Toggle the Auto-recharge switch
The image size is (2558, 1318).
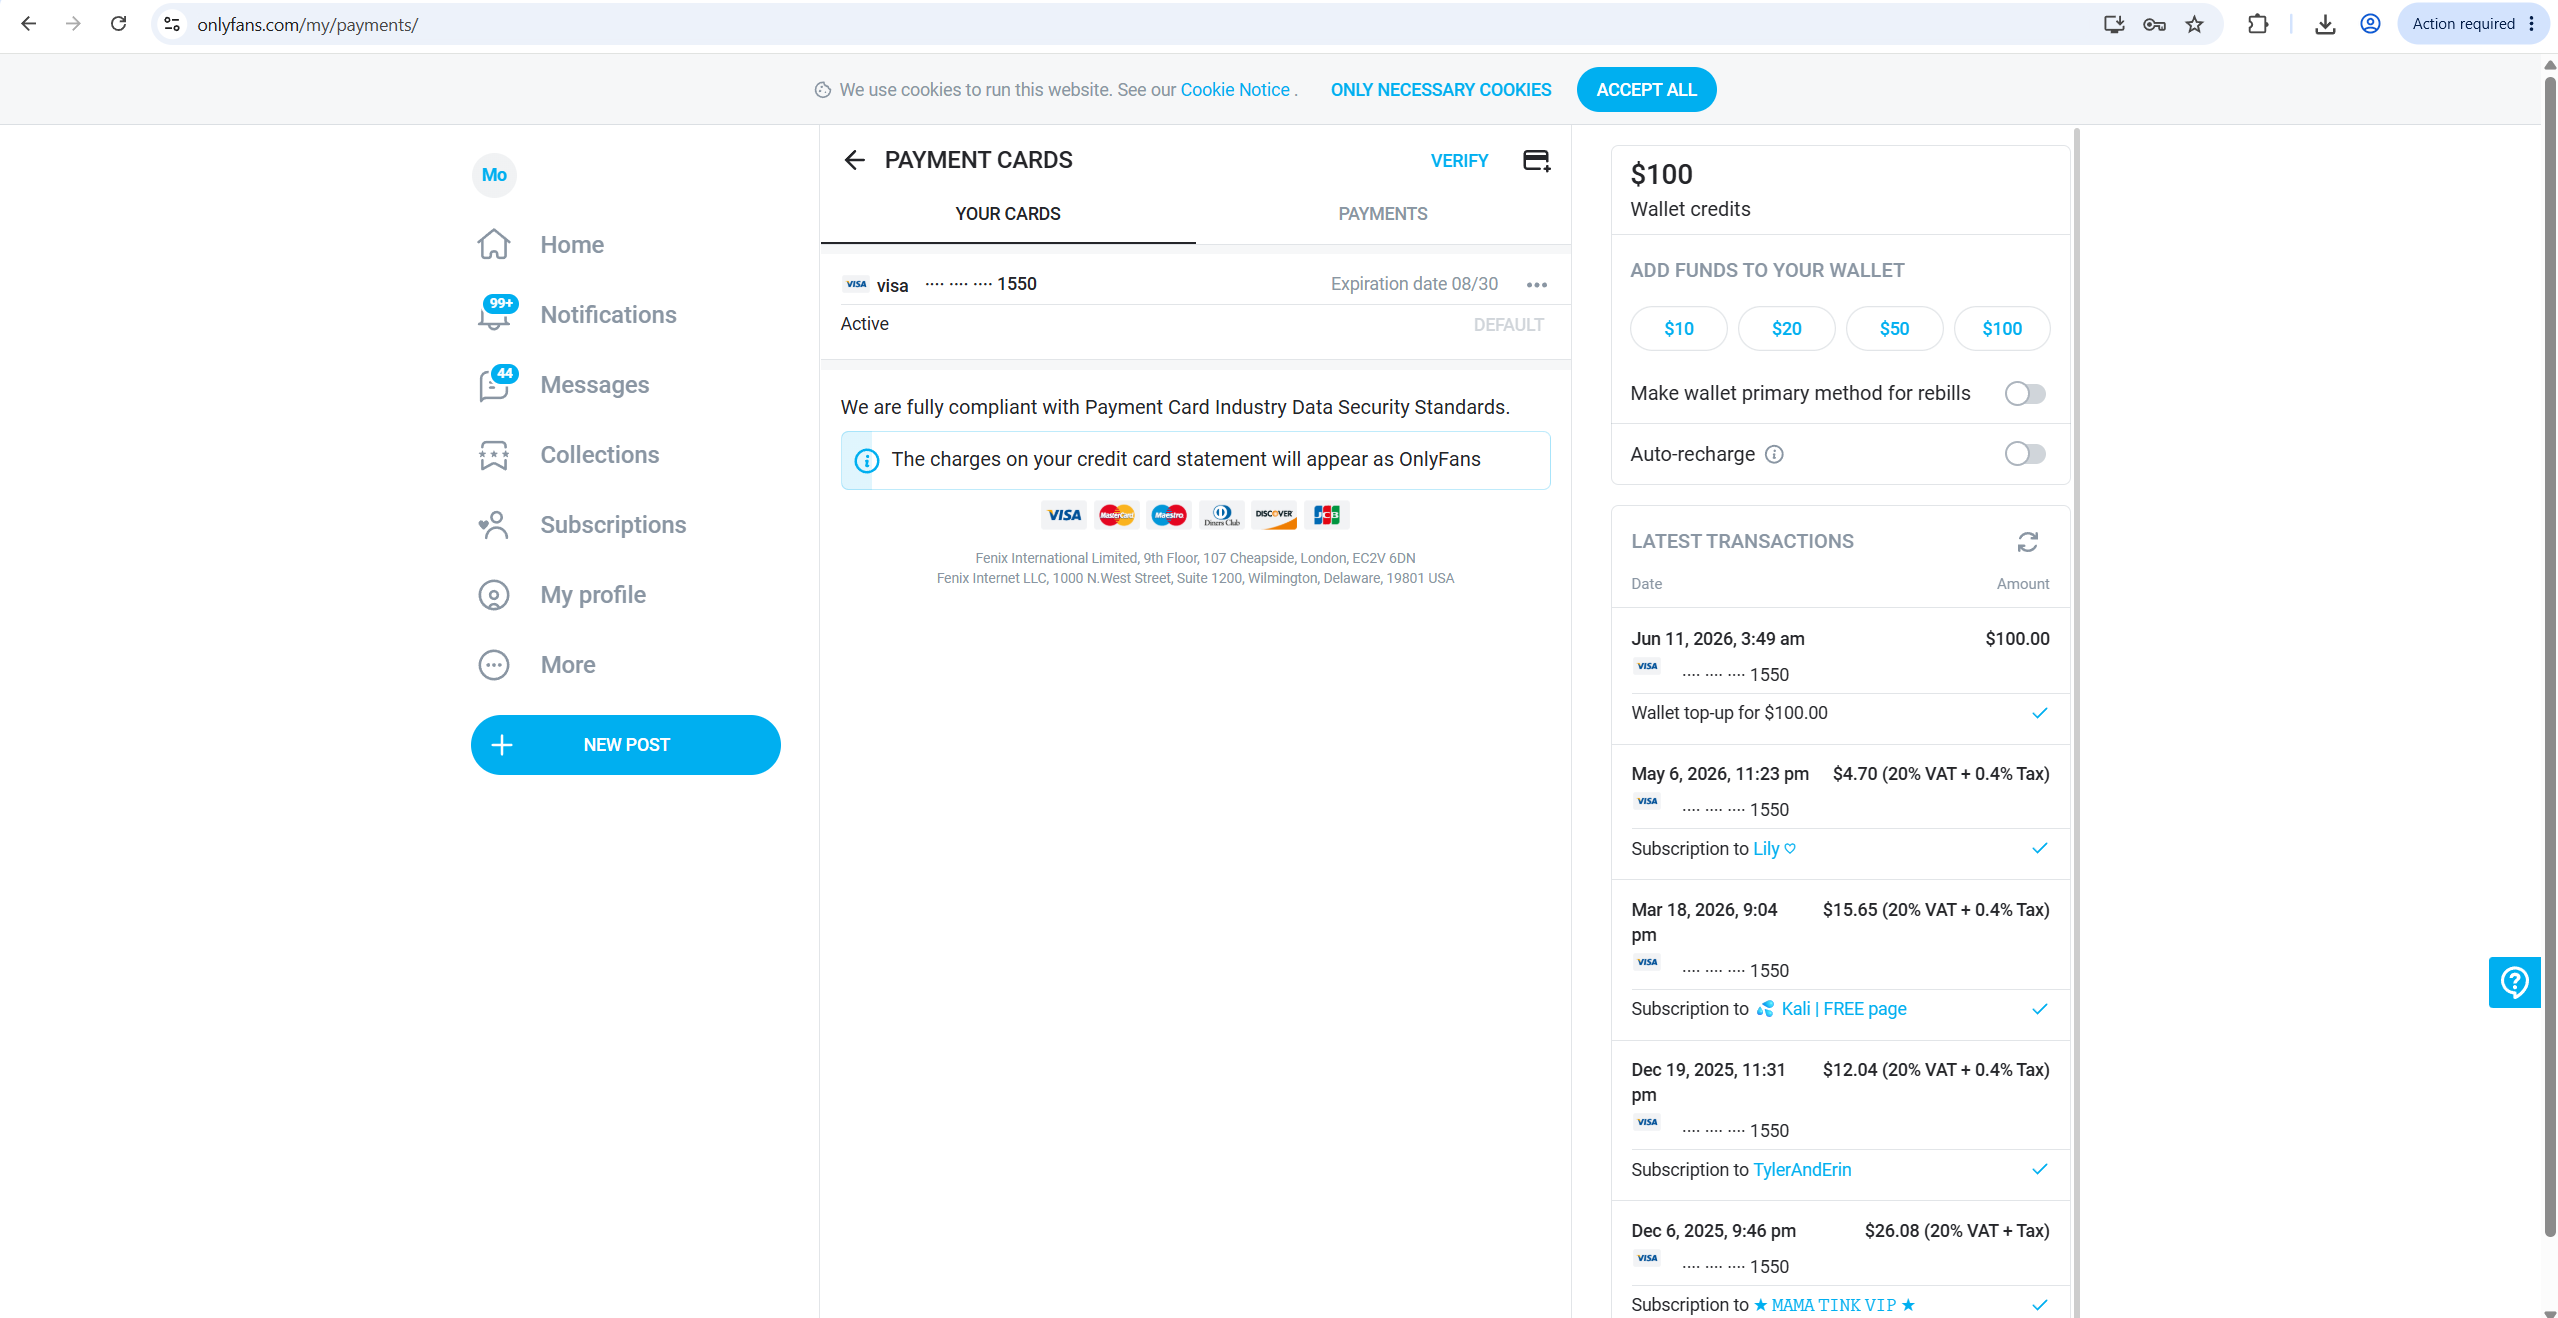click(x=2025, y=454)
